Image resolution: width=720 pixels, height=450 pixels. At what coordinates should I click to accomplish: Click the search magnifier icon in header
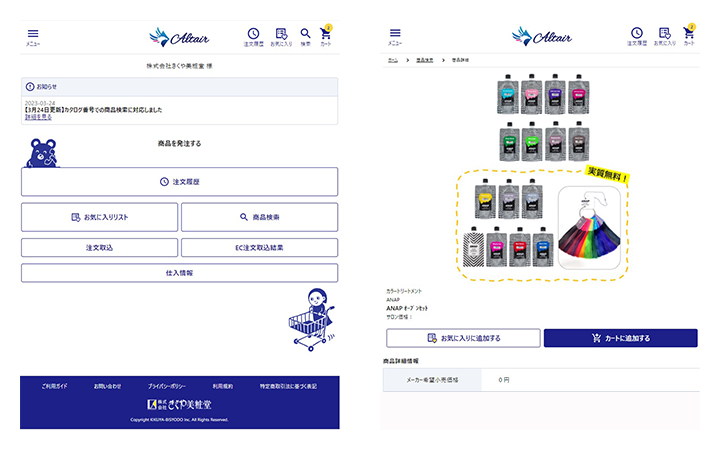tap(305, 36)
